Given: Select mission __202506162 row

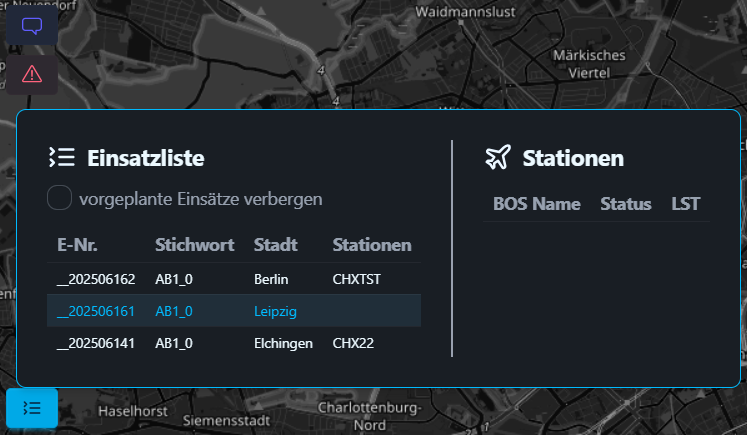Looking at the screenshot, I should pyautogui.click(x=234, y=279).
